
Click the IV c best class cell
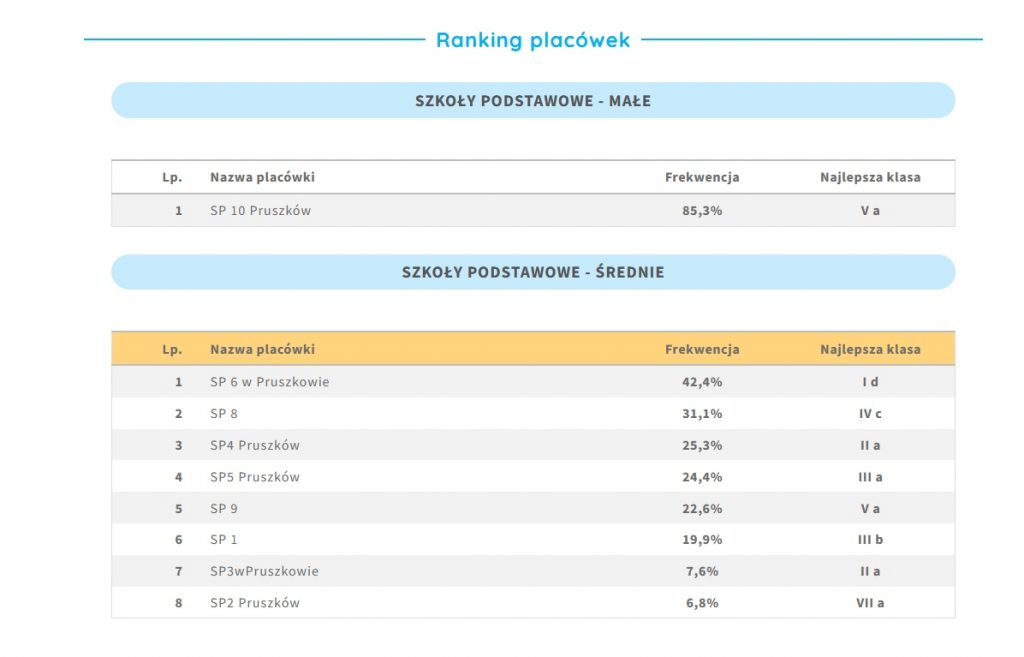[870, 413]
